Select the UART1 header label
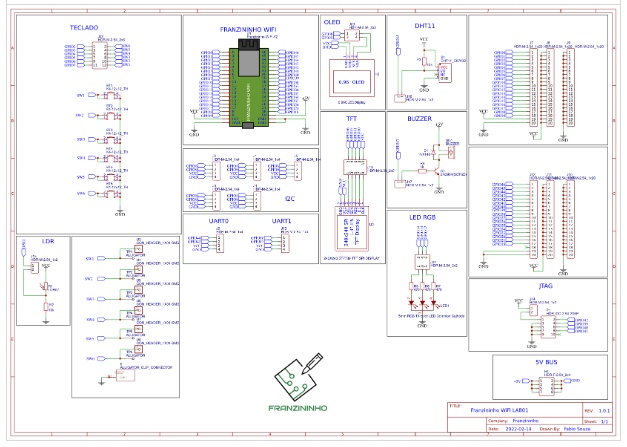The image size is (627, 447). pyautogui.click(x=282, y=219)
